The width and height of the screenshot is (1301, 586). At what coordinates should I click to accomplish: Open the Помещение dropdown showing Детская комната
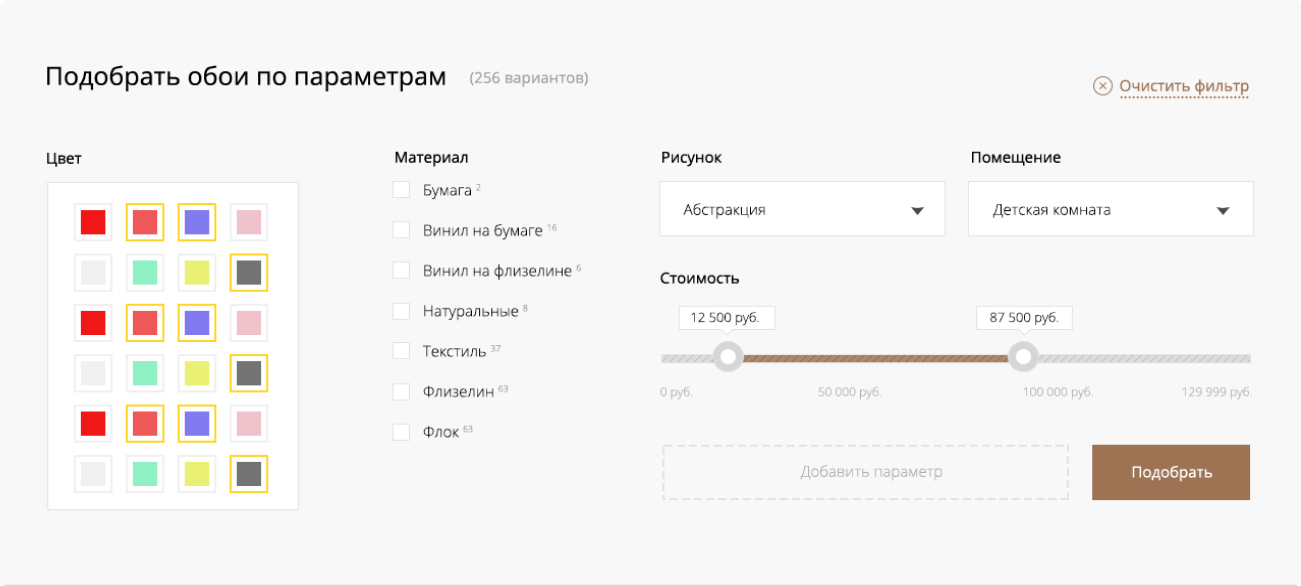point(1111,209)
